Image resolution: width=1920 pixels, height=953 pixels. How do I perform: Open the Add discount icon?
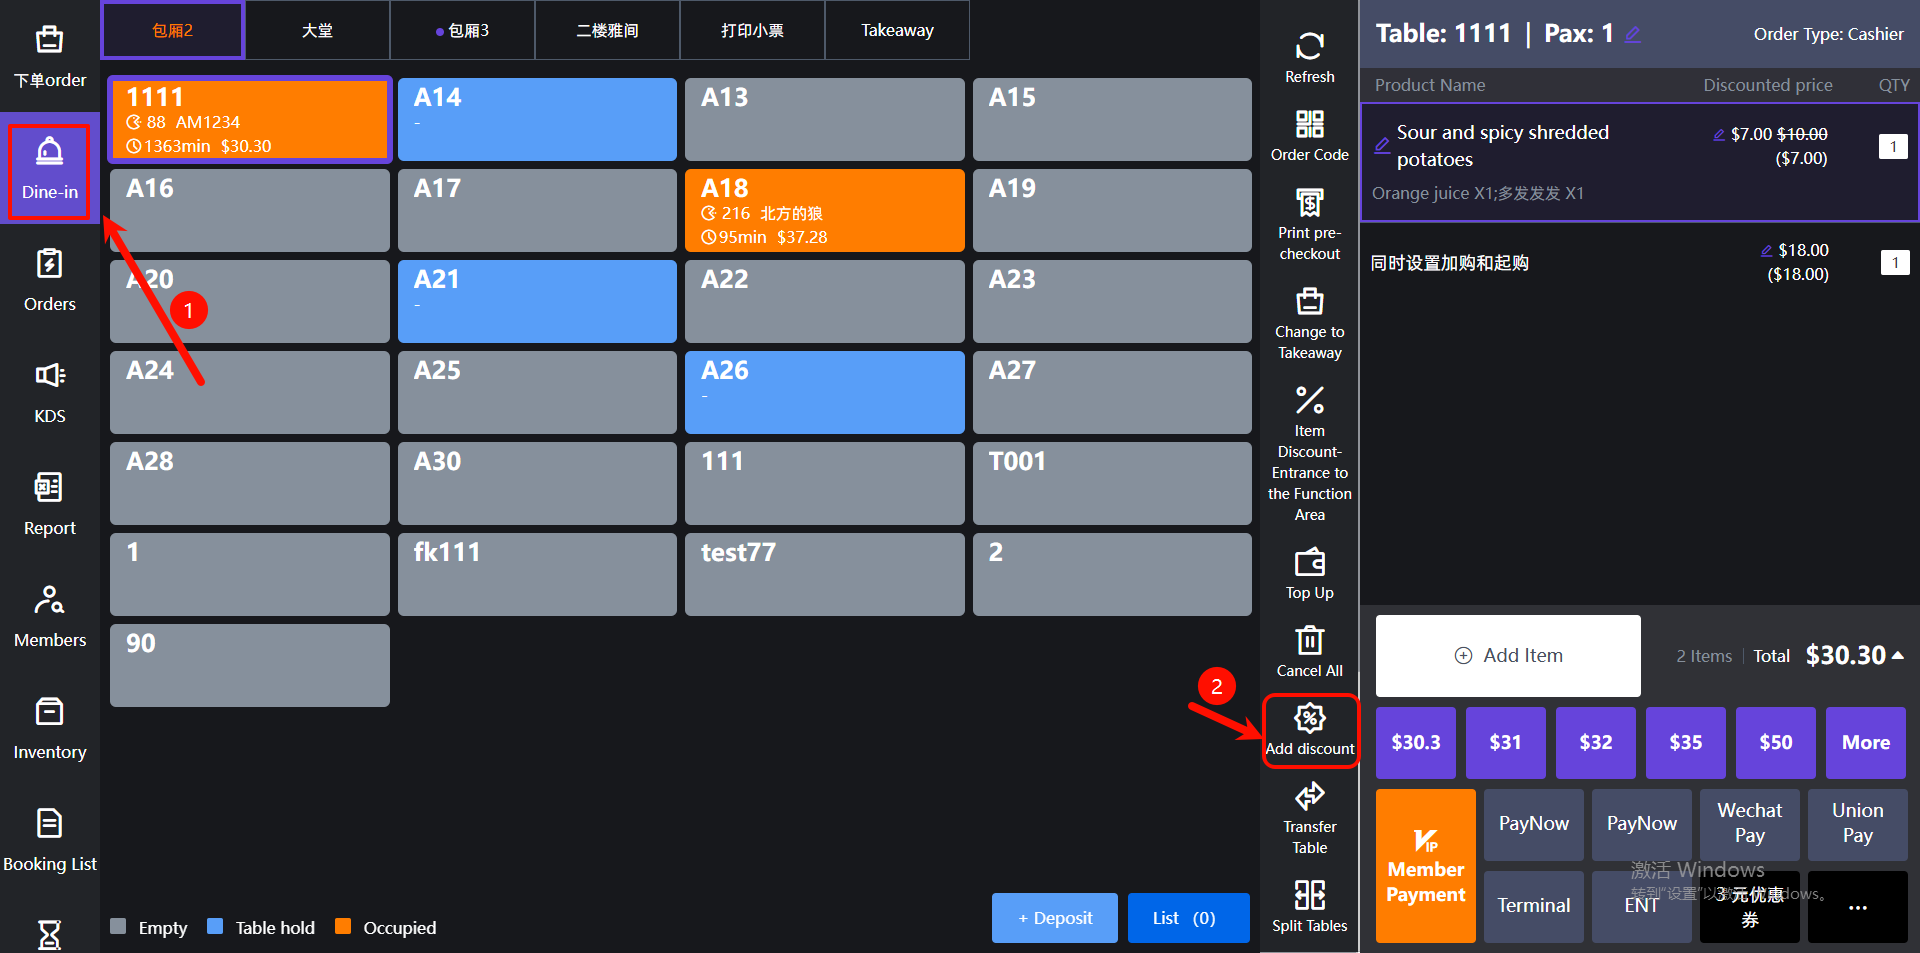tap(1309, 719)
